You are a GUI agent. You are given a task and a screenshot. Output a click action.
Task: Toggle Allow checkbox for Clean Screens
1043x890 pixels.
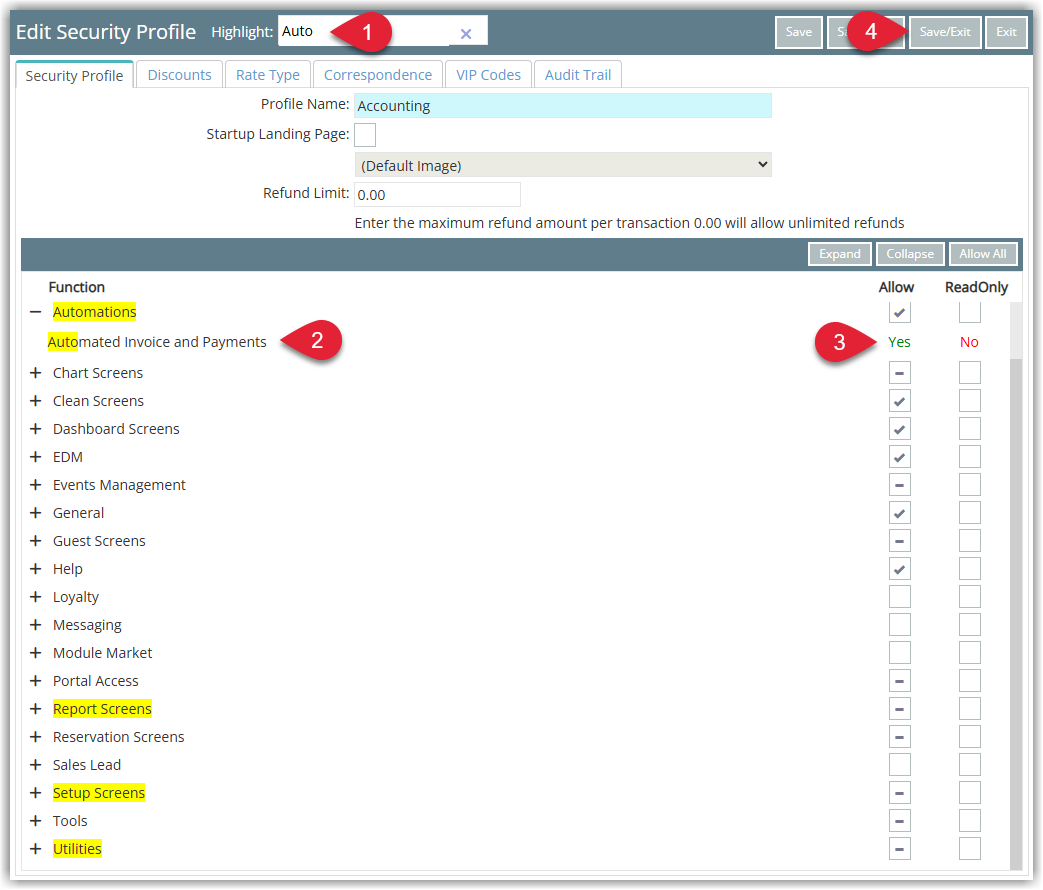(899, 401)
